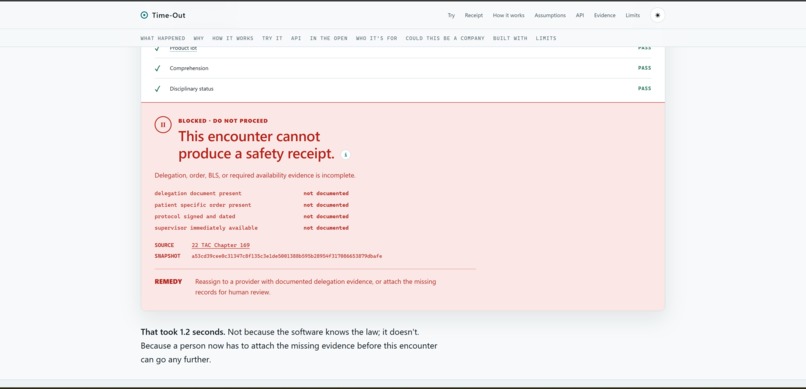Jump to WHO IT'S FOR section

coord(376,39)
